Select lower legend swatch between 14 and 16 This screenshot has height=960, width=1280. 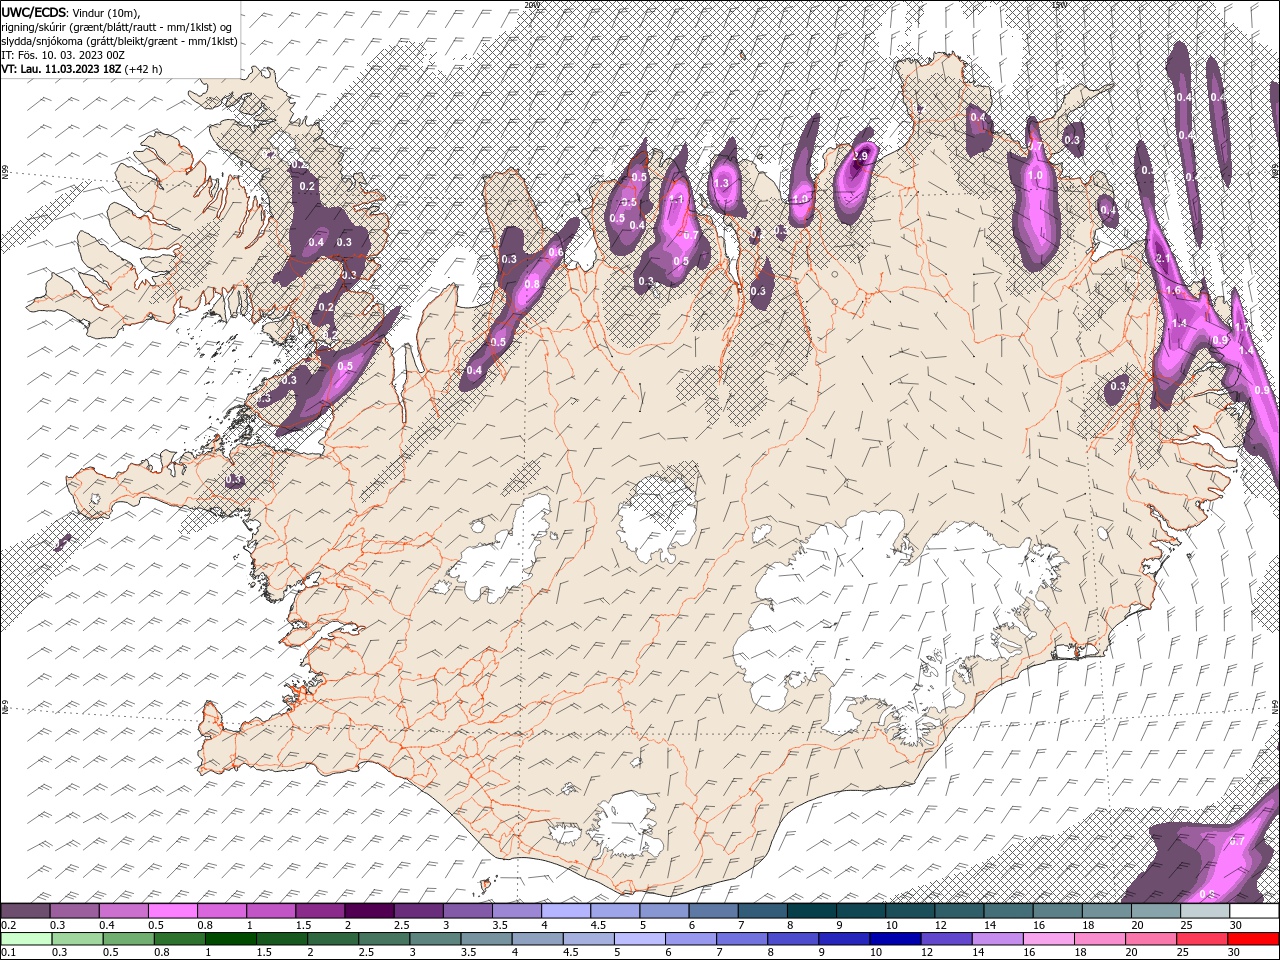tap(997, 939)
